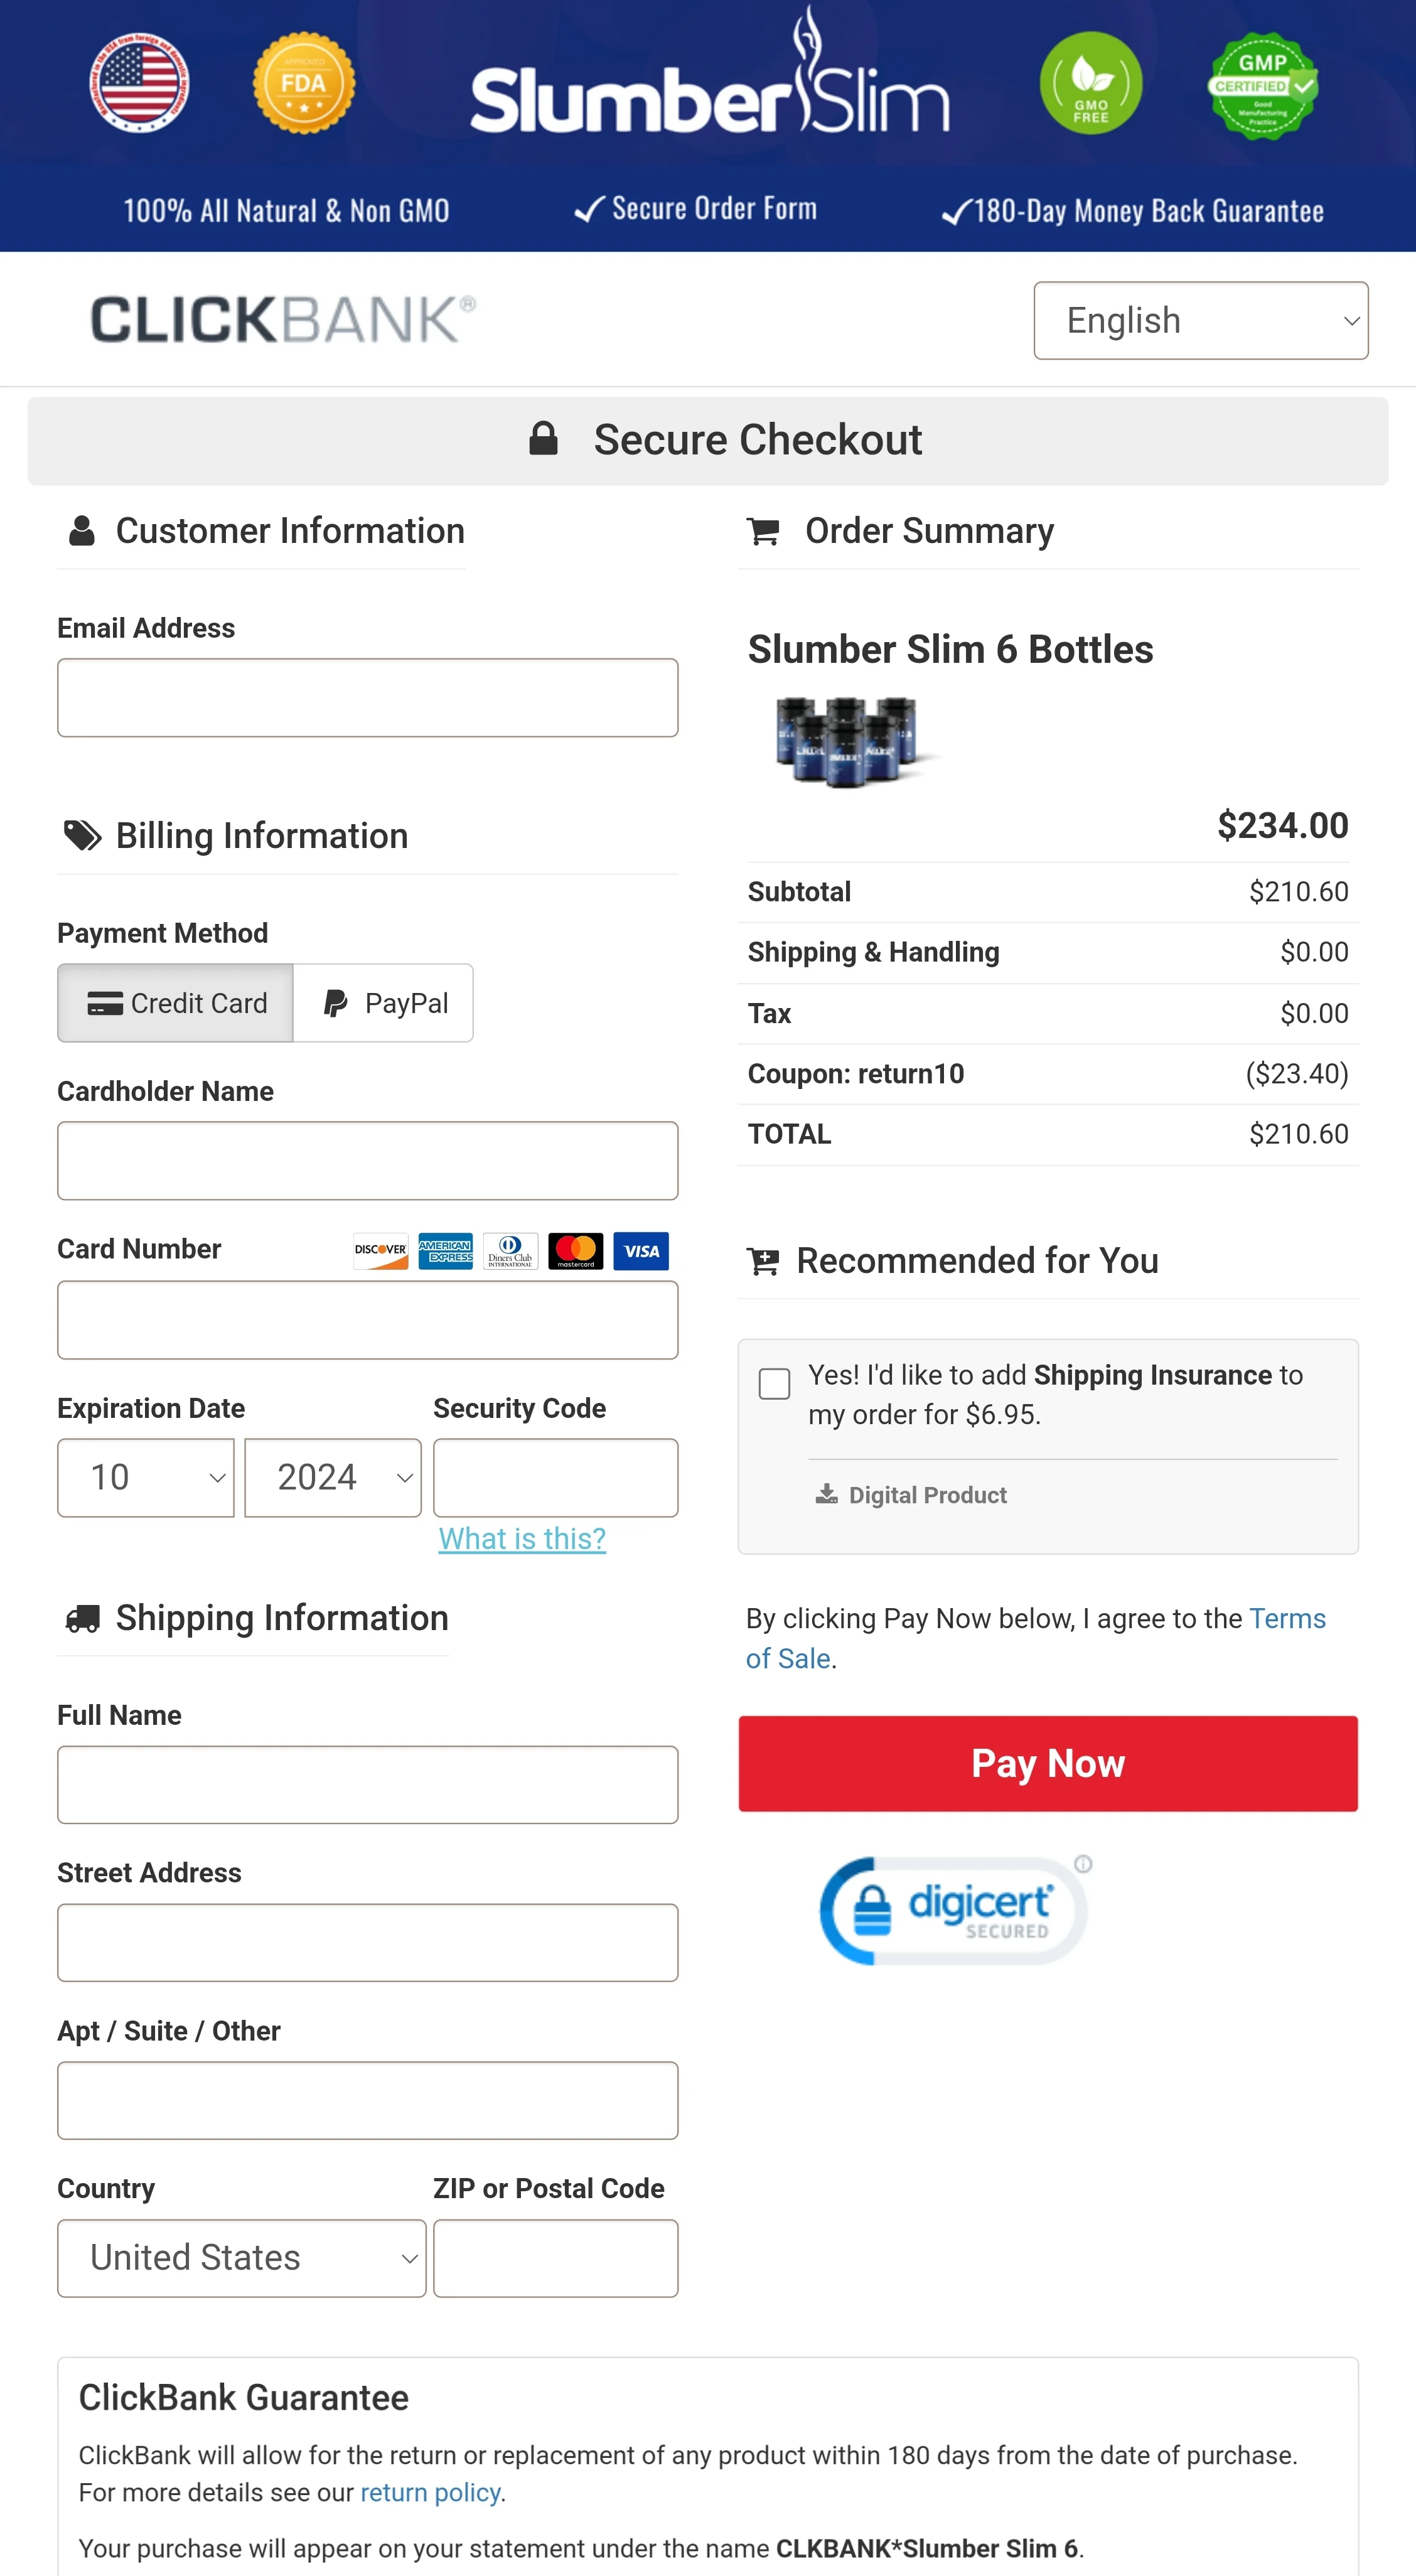Click the GMO Free green badge
Image resolution: width=1416 pixels, height=2576 pixels.
(x=1090, y=83)
